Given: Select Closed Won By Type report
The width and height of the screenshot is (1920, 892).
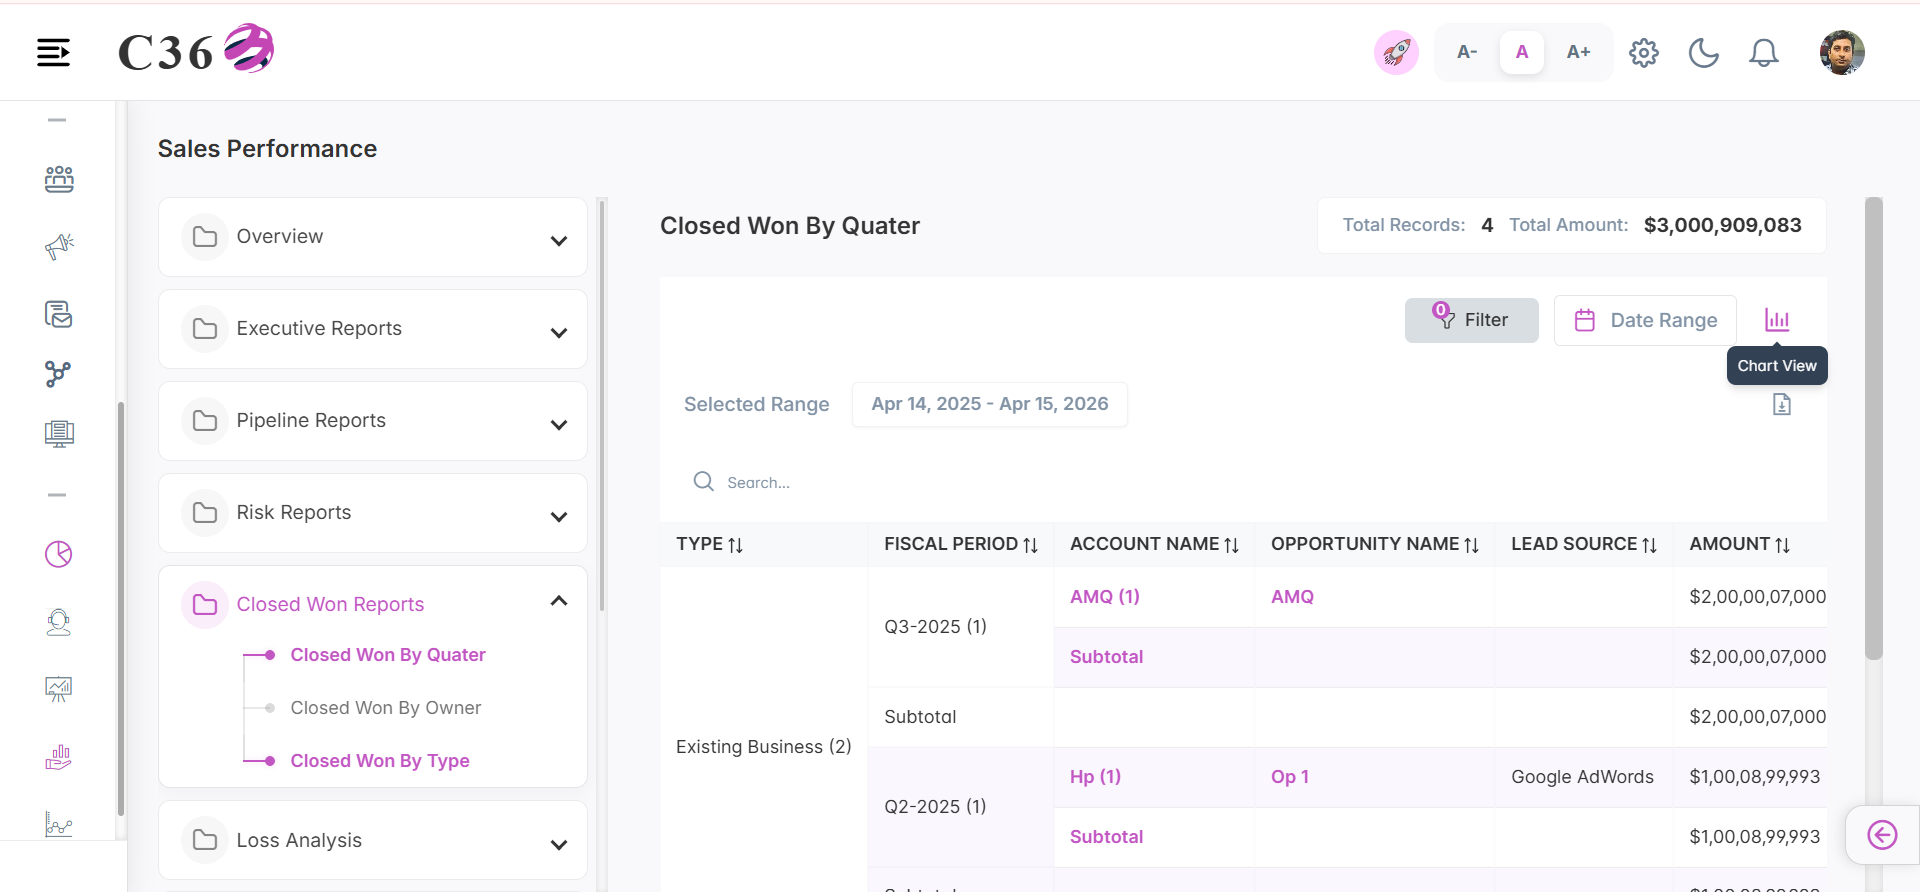Looking at the screenshot, I should pyautogui.click(x=380, y=761).
